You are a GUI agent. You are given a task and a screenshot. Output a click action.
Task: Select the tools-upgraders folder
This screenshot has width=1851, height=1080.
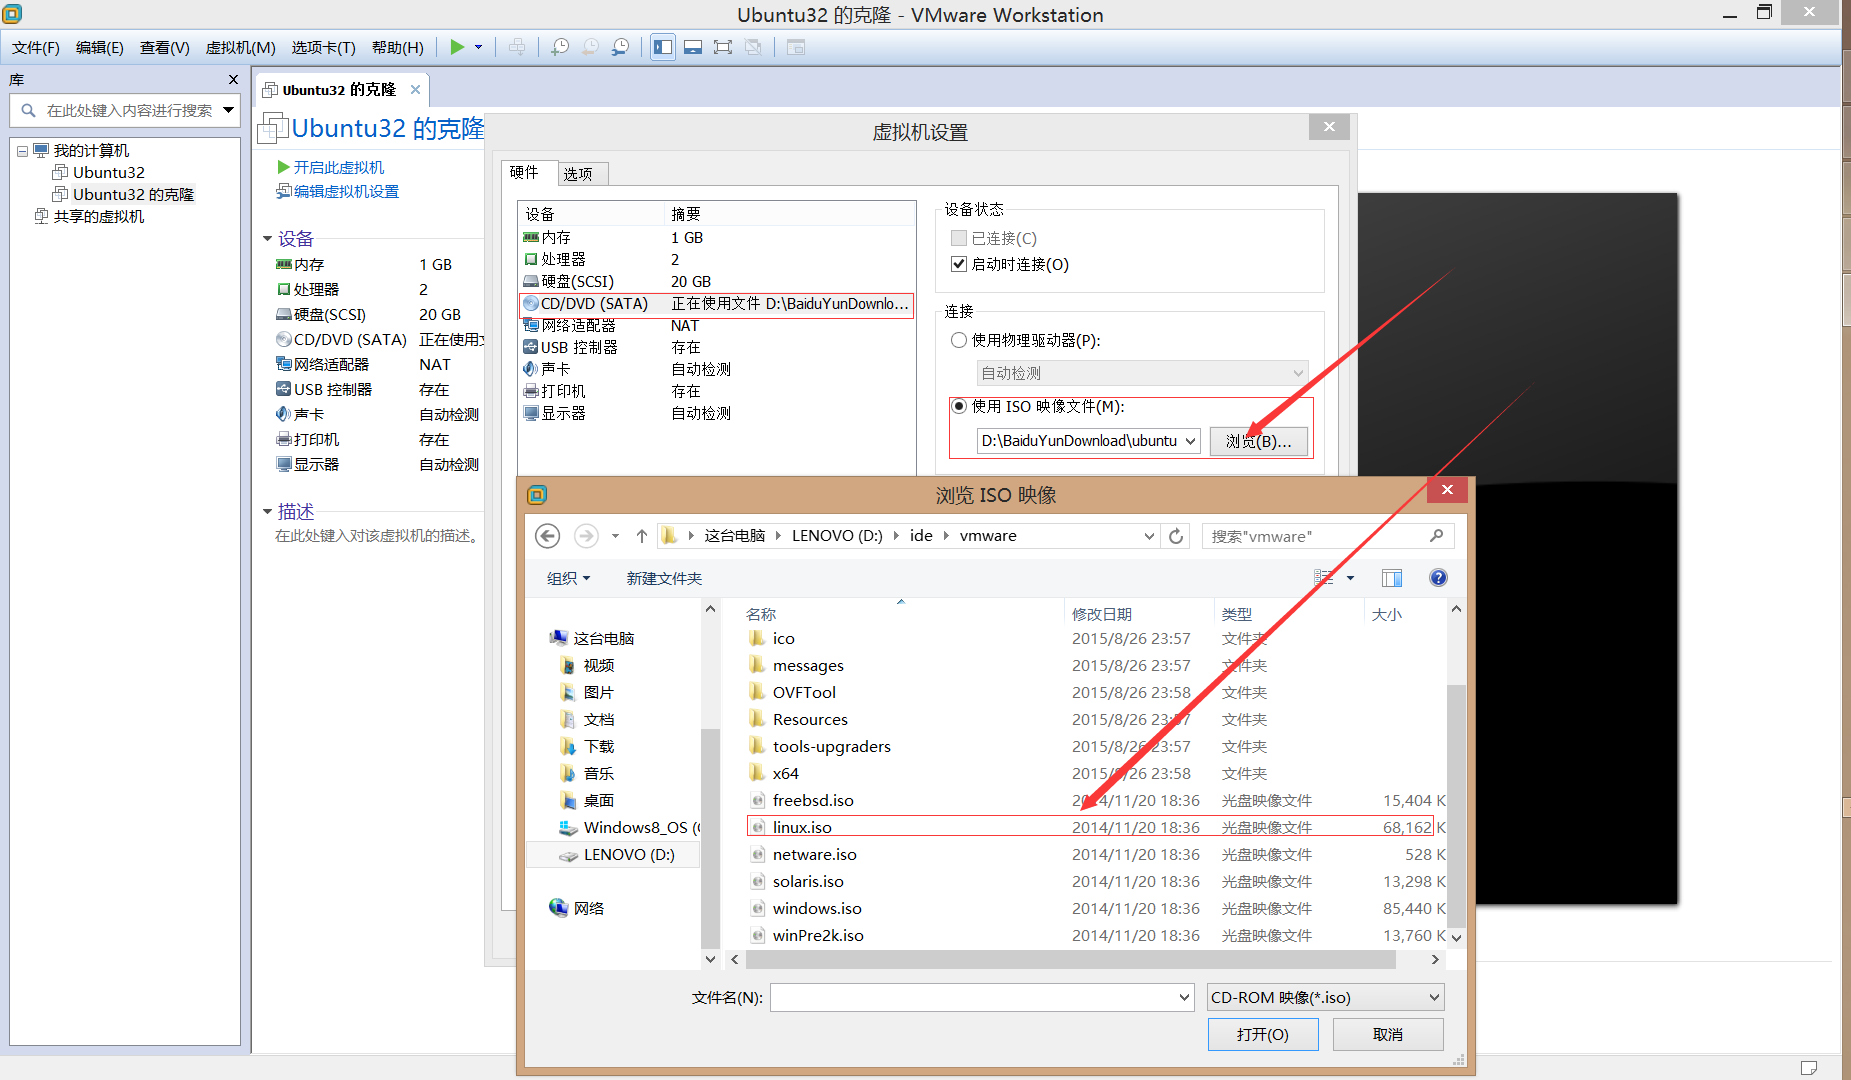tap(831, 746)
